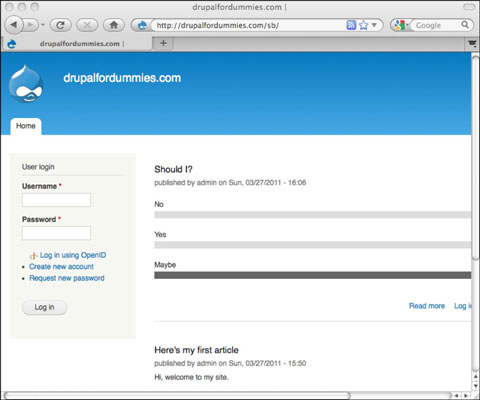Image resolution: width=480 pixels, height=400 pixels.
Task: Open the Google search engine selector icon
Action: pyautogui.click(x=400, y=25)
